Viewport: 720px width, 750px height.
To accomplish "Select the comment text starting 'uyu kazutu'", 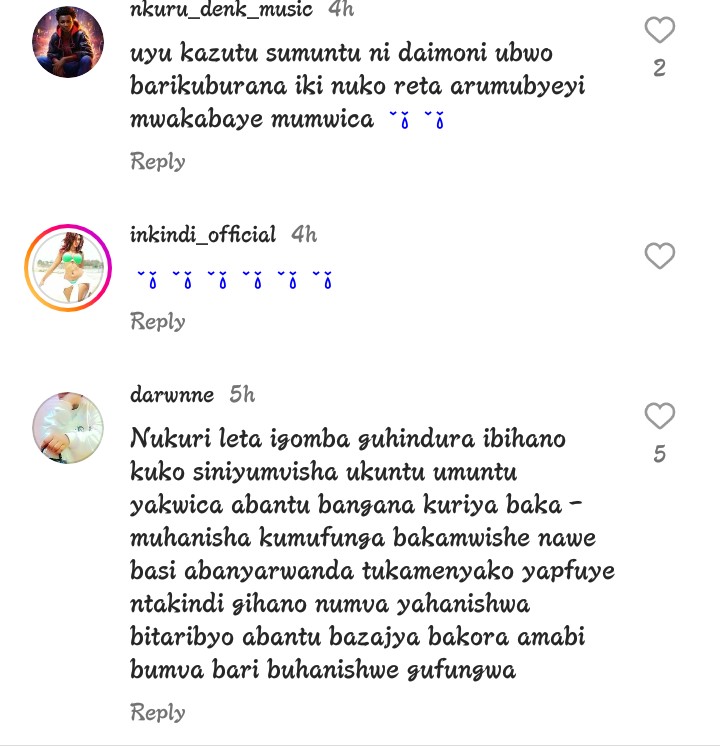I will (357, 86).
